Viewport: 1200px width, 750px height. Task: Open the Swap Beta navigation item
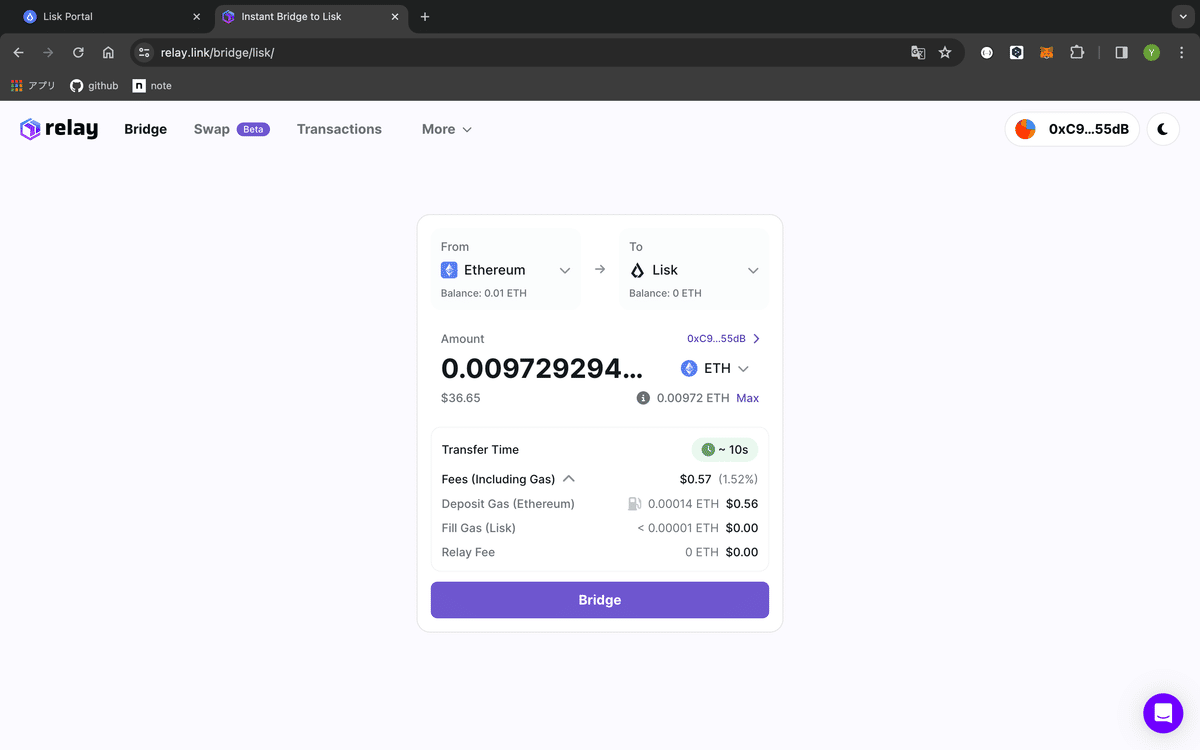coord(231,129)
